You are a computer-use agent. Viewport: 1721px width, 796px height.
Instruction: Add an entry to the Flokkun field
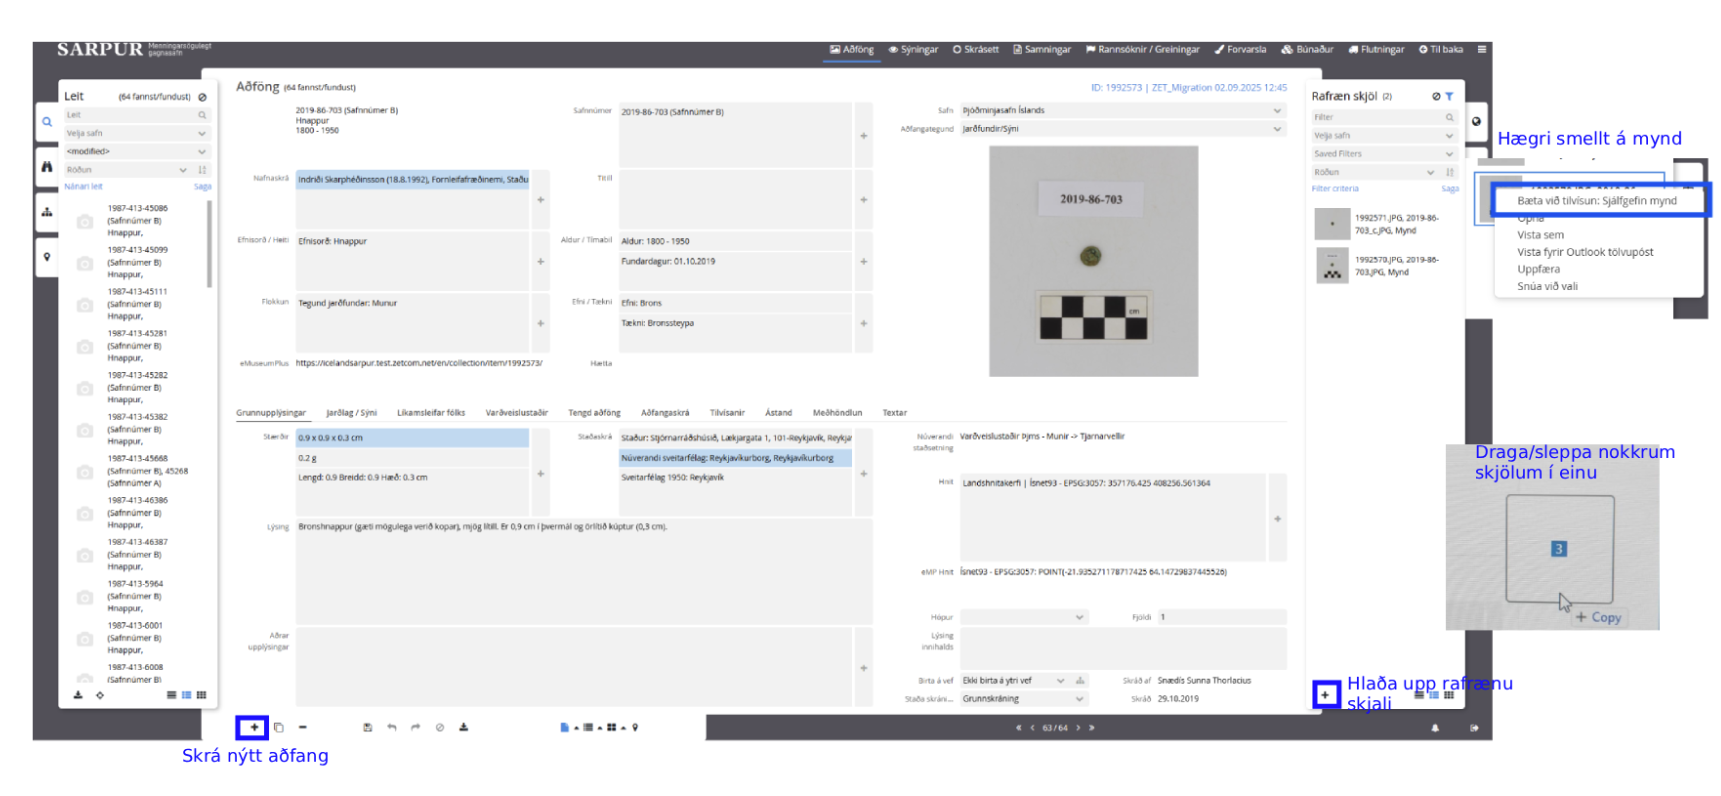[x=541, y=324]
